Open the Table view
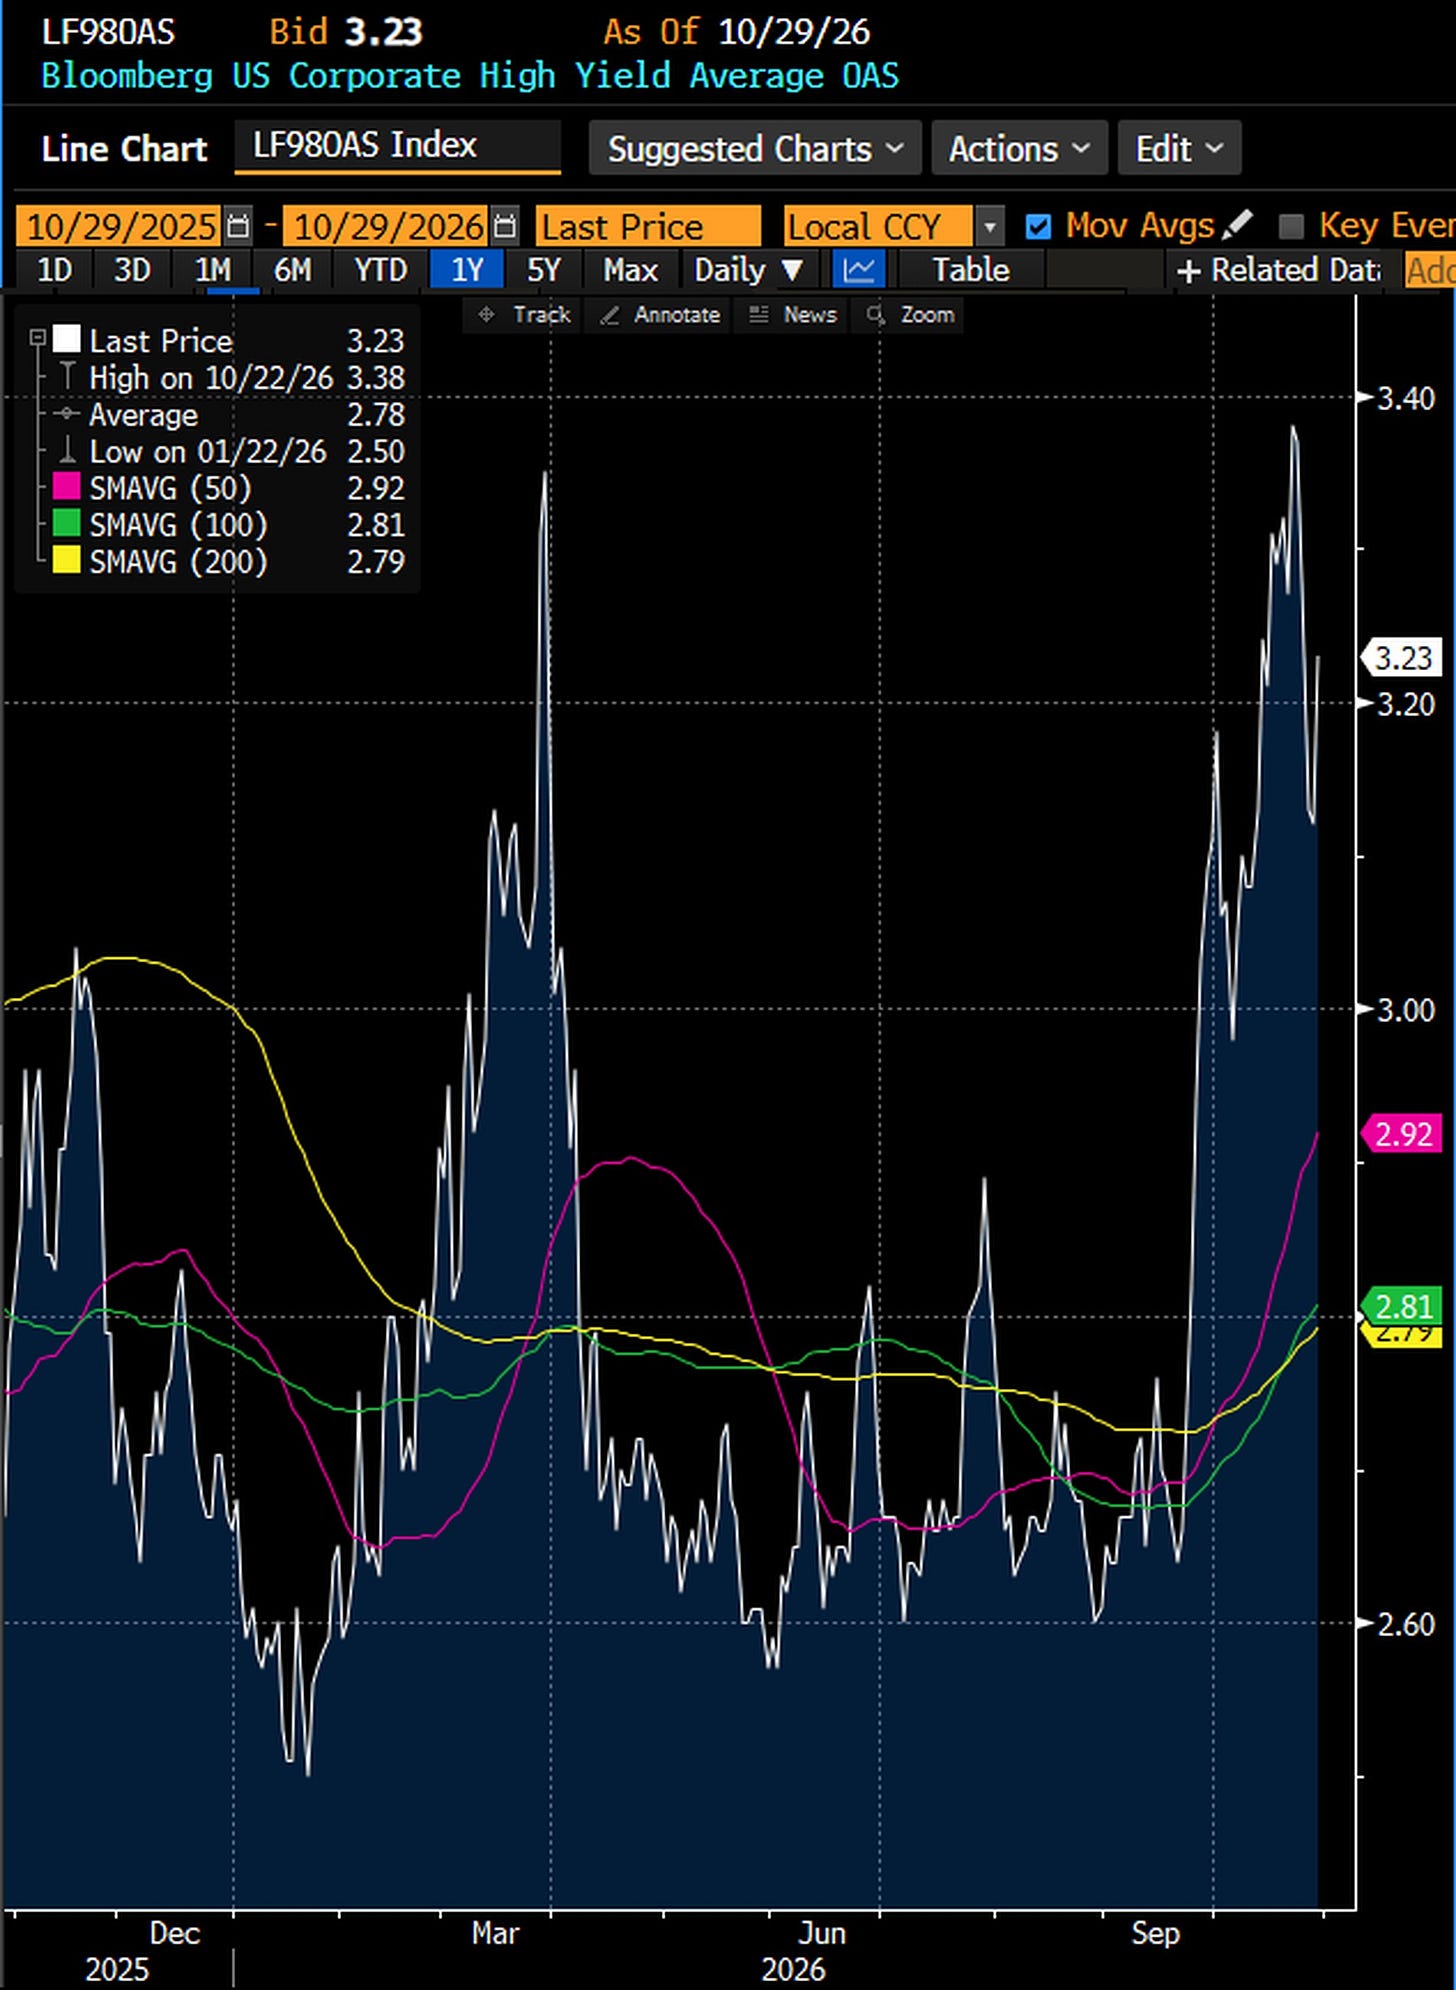Image resolution: width=1456 pixels, height=1990 pixels. (971, 270)
